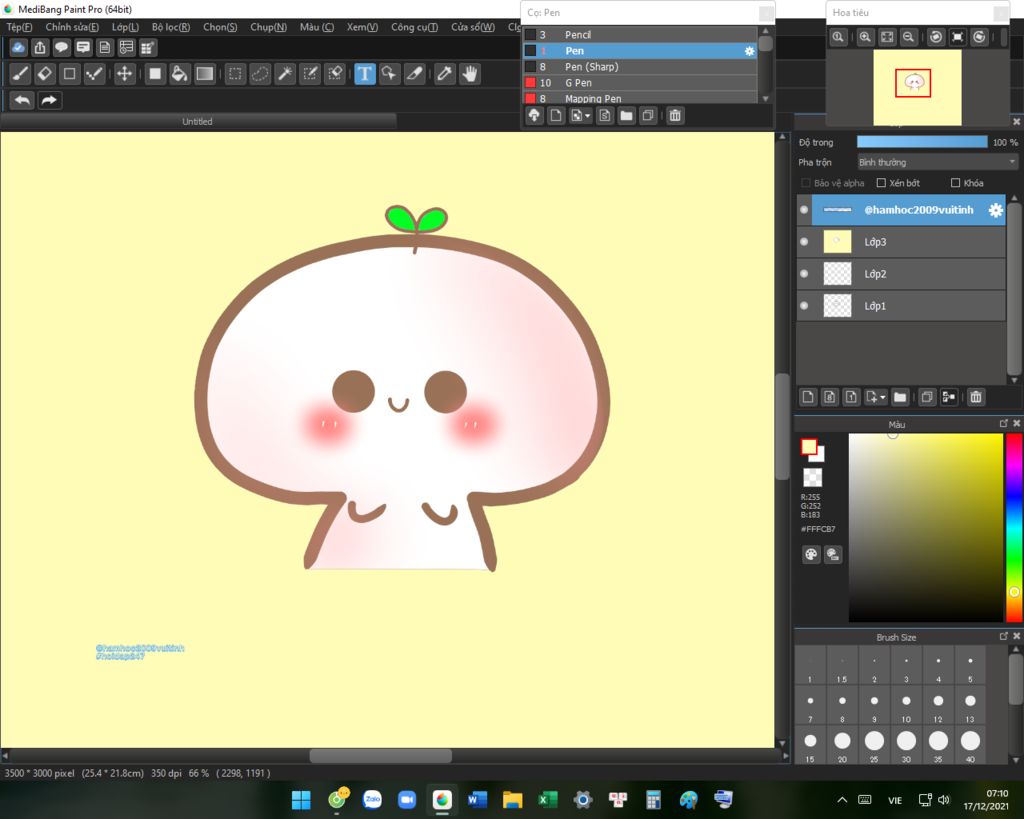The height and width of the screenshot is (819, 1024).
Task: Select the Select Pen tool
Action: point(310,74)
